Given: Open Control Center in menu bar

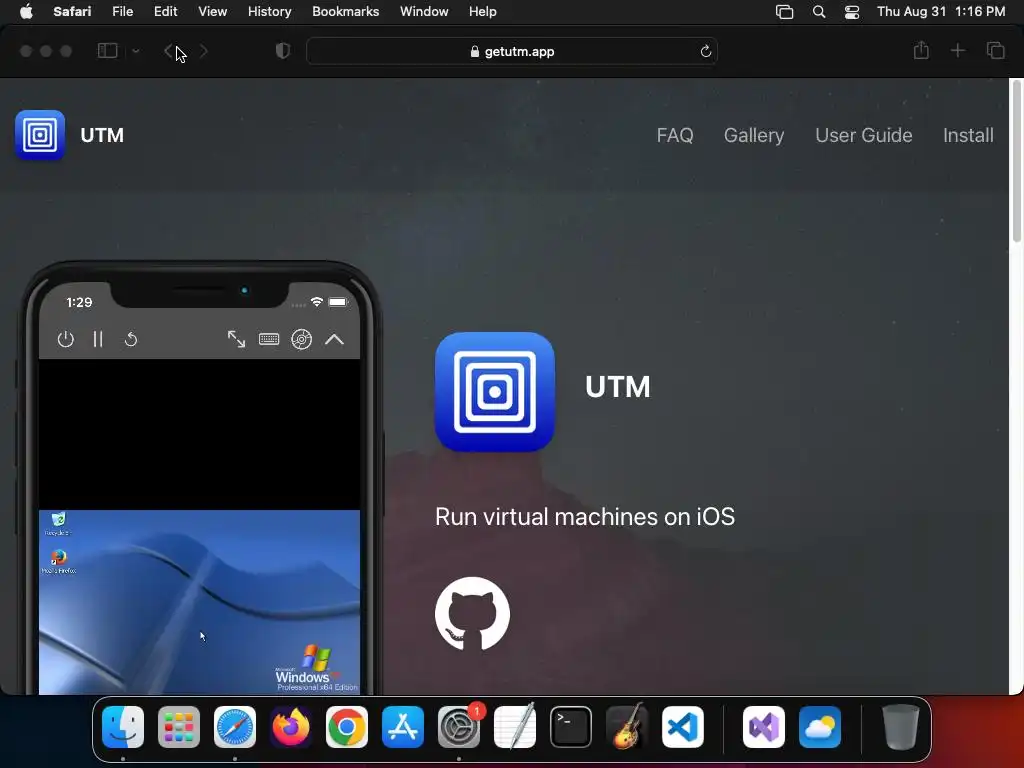Looking at the screenshot, I should 852,11.
